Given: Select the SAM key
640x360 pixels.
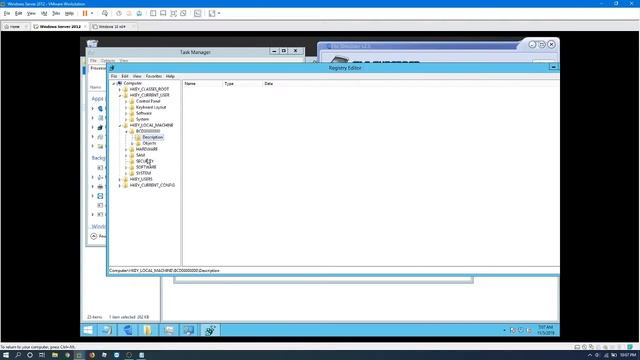Looking at the screenshot, I should click(x=140, y=155).
